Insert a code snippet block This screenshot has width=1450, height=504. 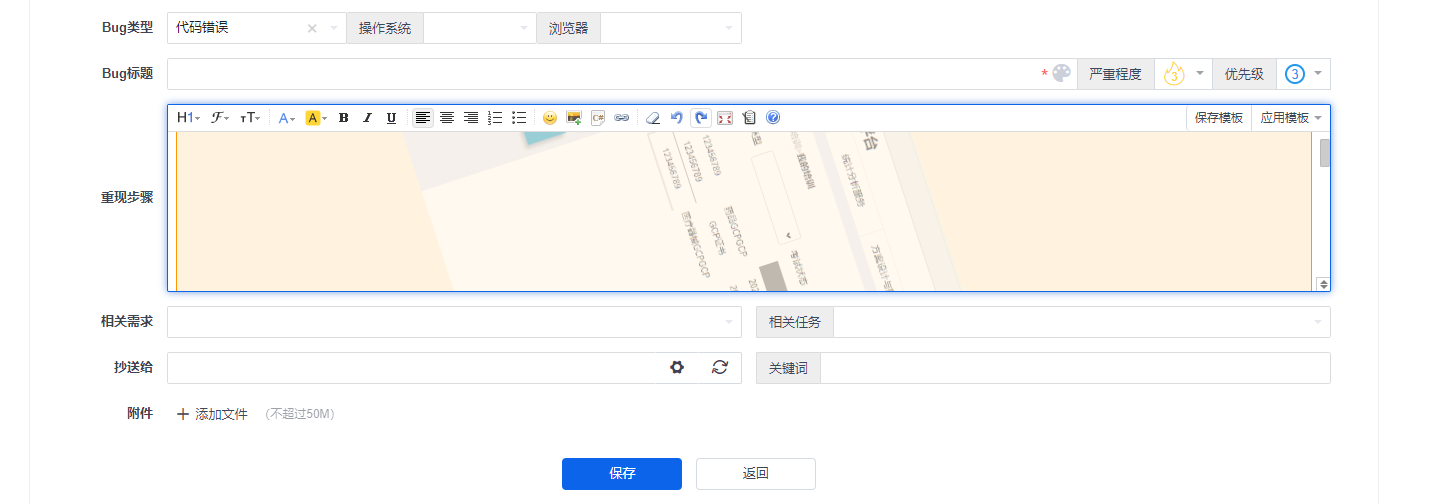click(x=598, y=118)
